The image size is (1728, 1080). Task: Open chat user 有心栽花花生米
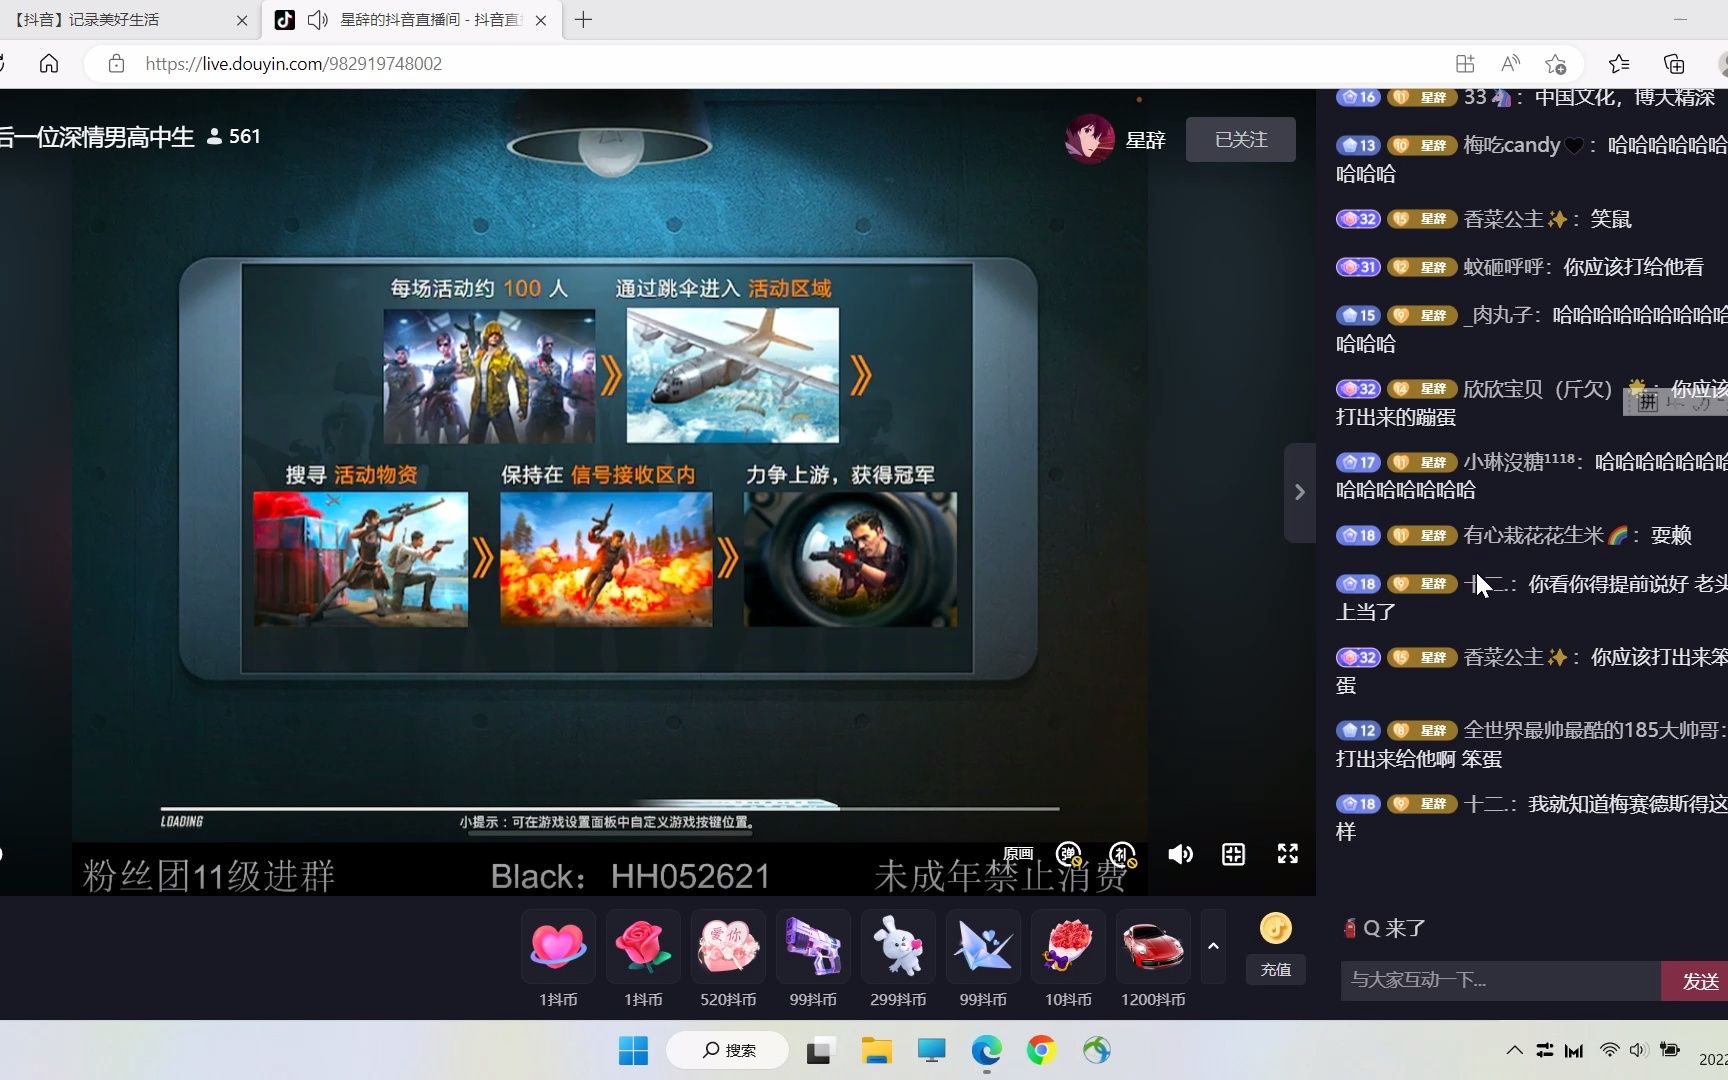(x=1545, y=536)
